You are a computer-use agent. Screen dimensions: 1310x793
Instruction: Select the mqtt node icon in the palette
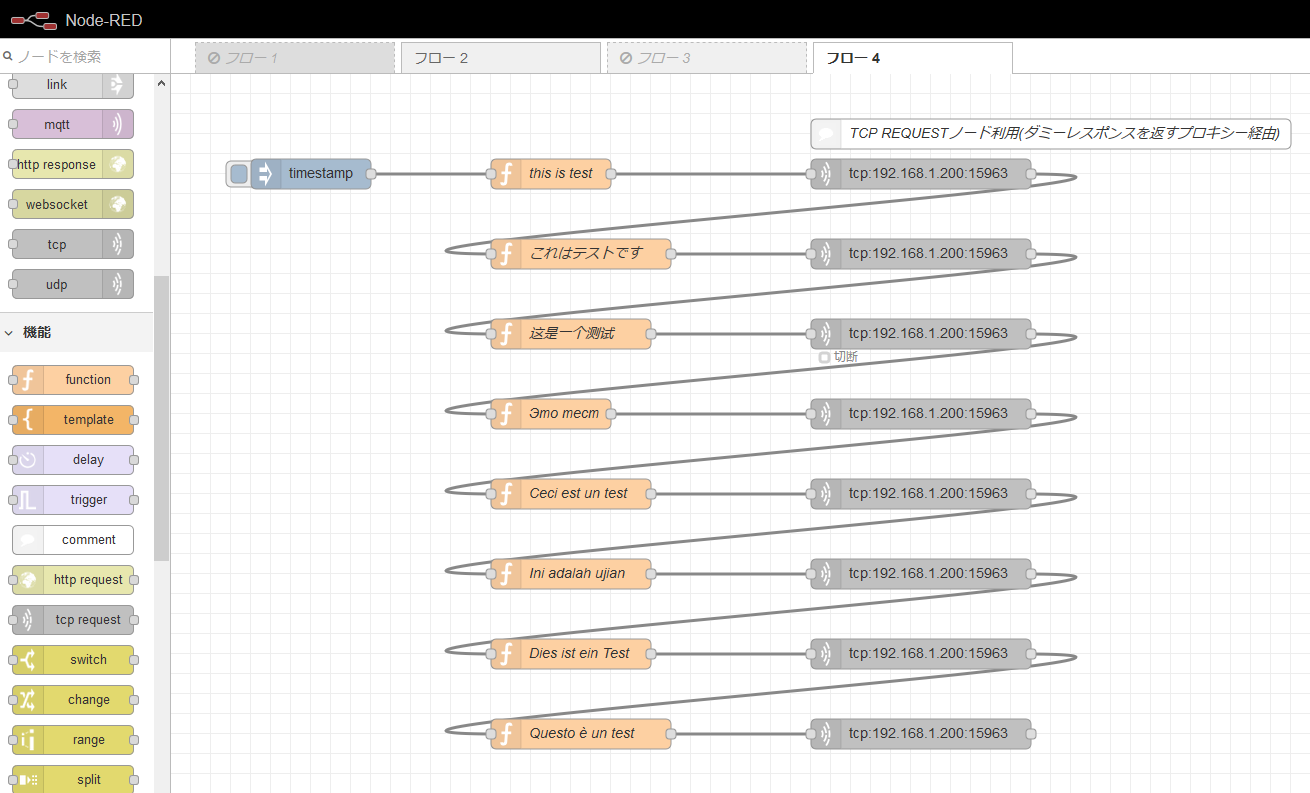click(x=117, y=125)
